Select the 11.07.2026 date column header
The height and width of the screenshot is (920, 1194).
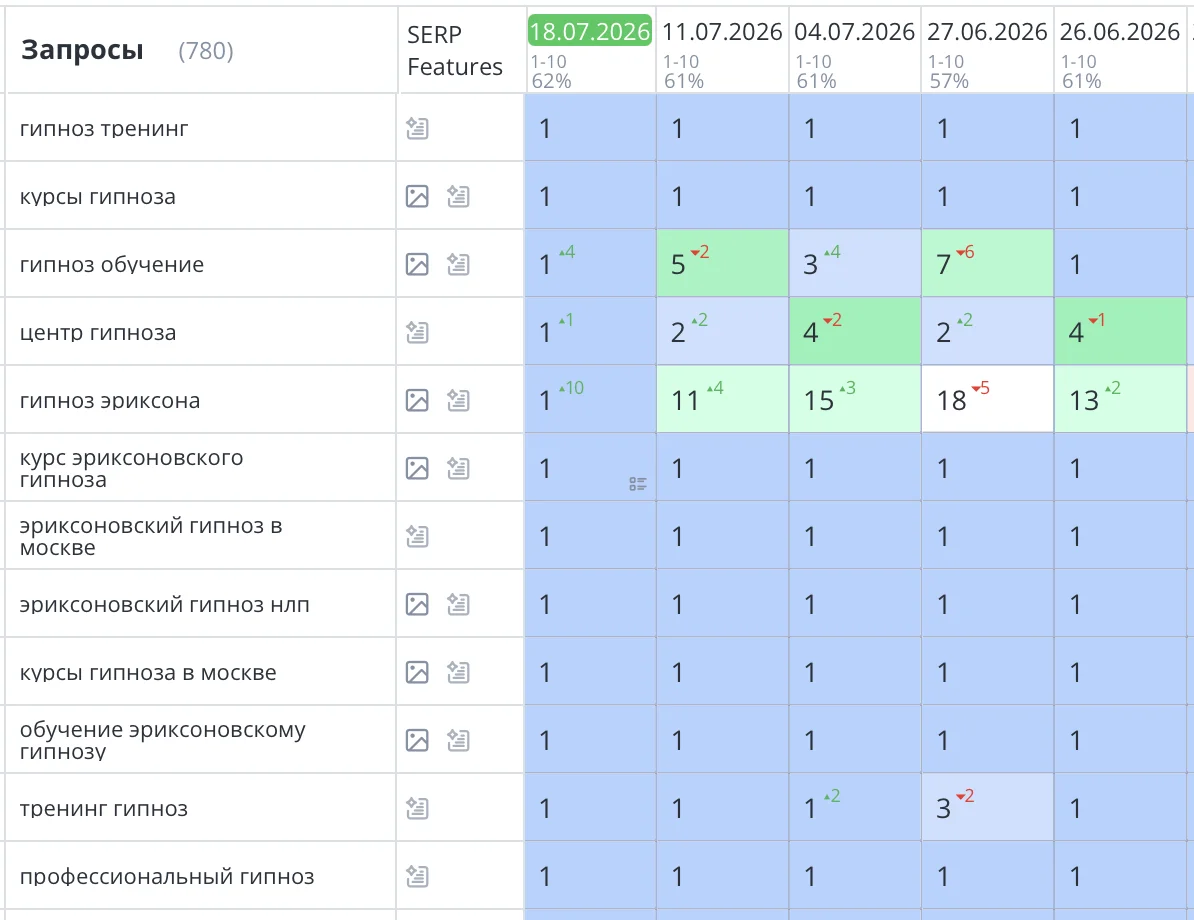pos(722,32)
